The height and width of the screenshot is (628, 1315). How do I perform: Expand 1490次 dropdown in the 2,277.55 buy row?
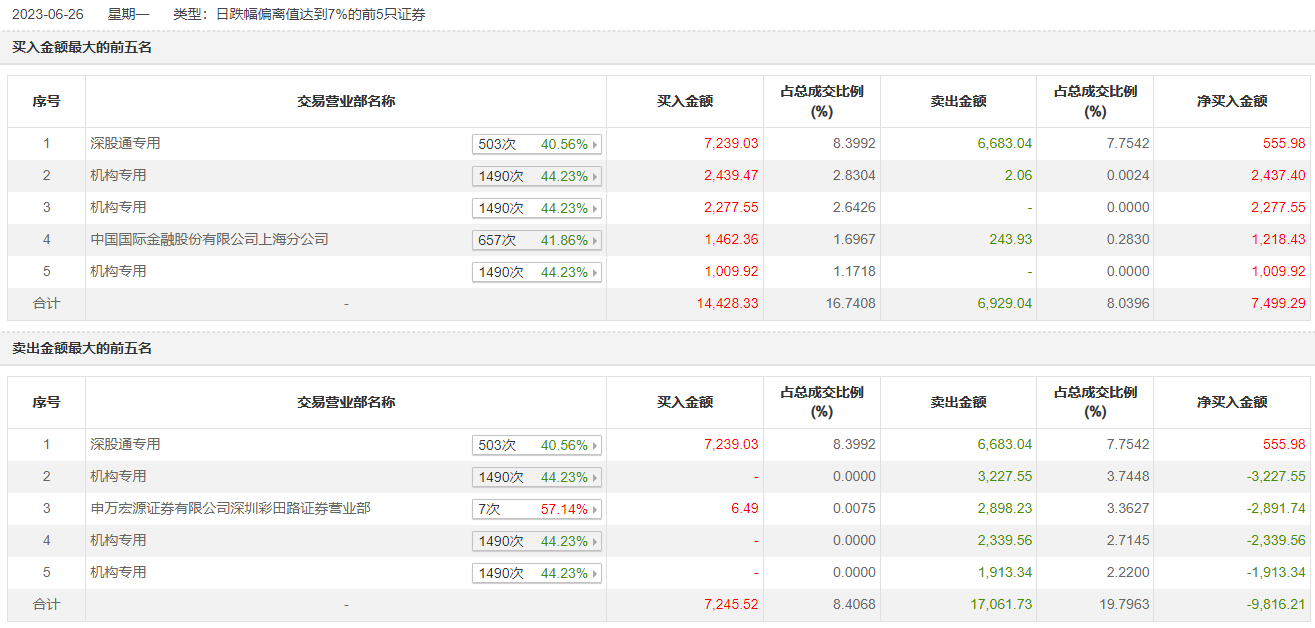tap(537, 209)
